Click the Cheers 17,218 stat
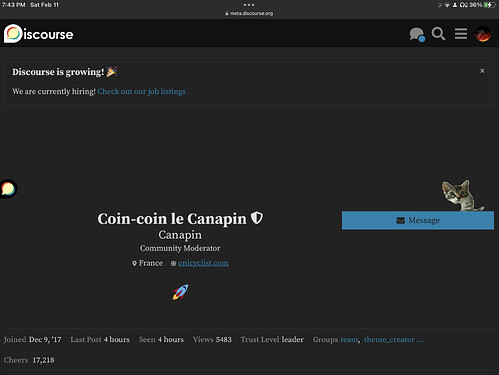The height and width of the screenshot is (375, 499). click(29, 360)
